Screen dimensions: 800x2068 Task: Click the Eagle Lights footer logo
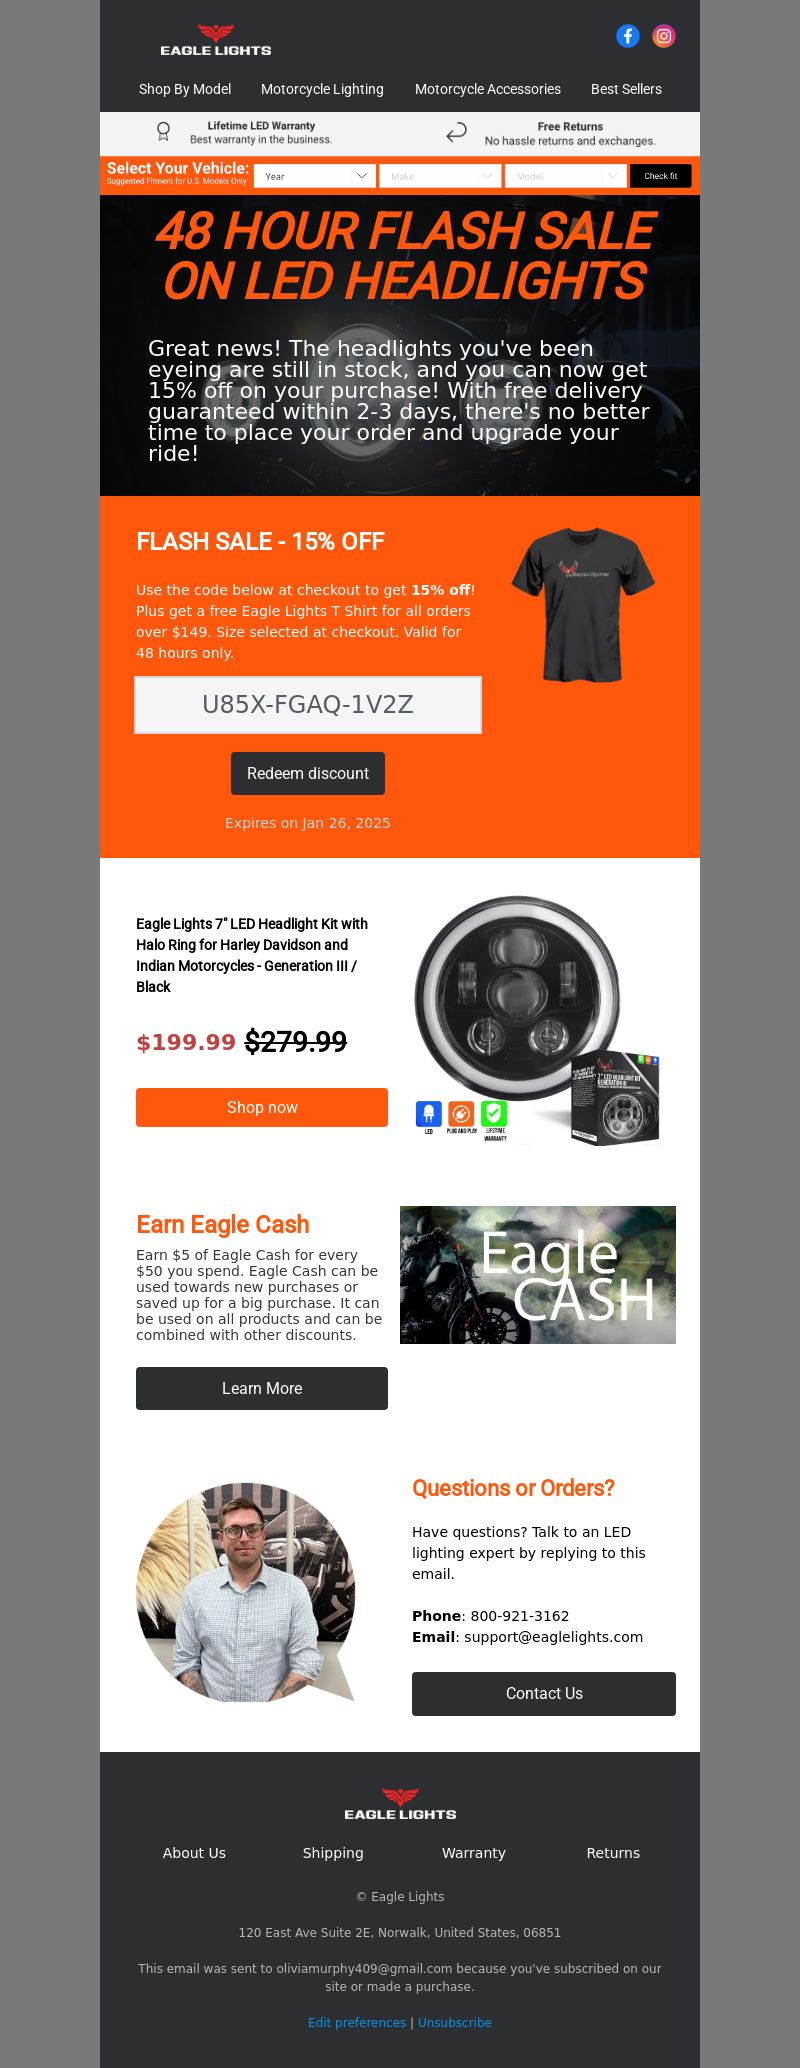pyautogui.click(x=400, y=1804)
